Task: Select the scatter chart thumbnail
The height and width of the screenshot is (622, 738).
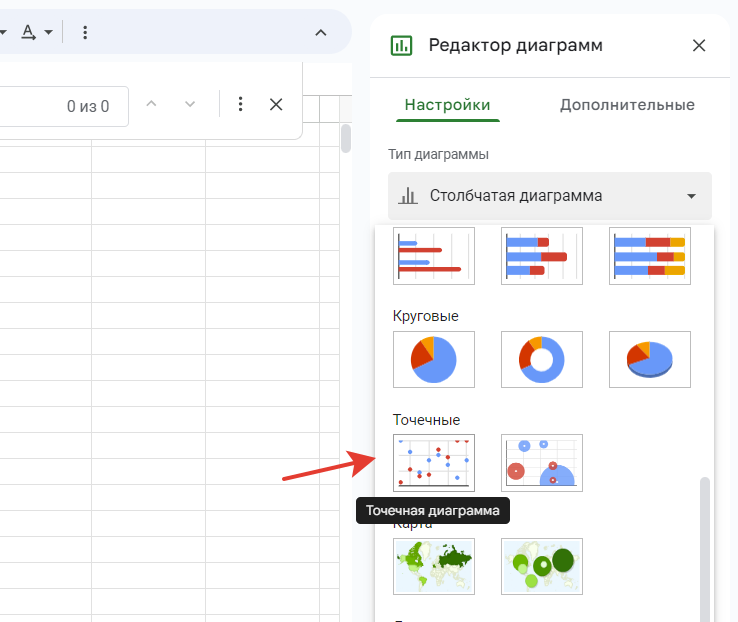Action: [x=434, y=463]
